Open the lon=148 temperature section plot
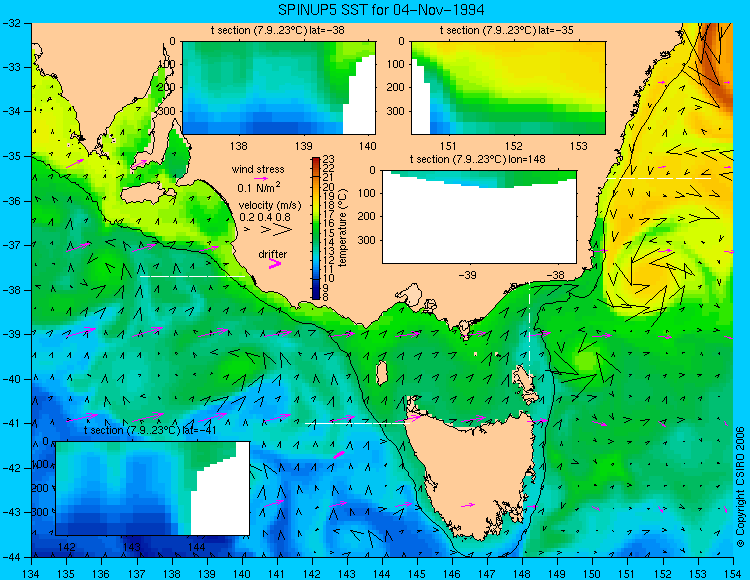The height and width of the screenshot is (580, 750). 479,217
